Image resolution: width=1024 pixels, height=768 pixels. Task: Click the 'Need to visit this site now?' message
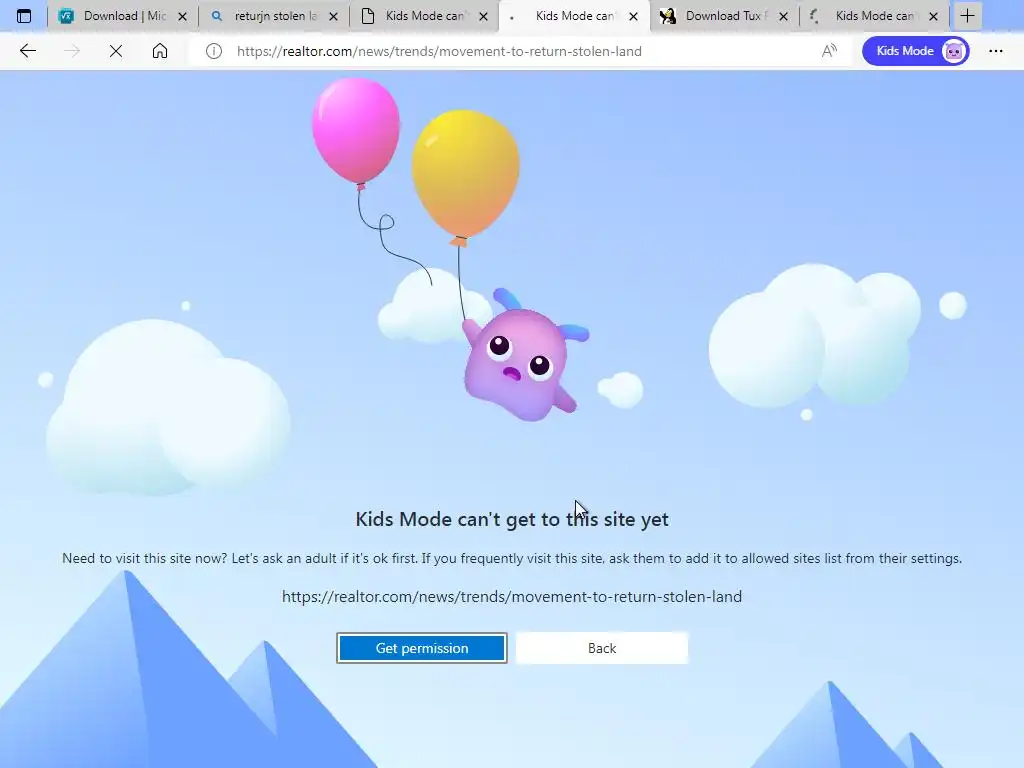click(x=512, y=558)
